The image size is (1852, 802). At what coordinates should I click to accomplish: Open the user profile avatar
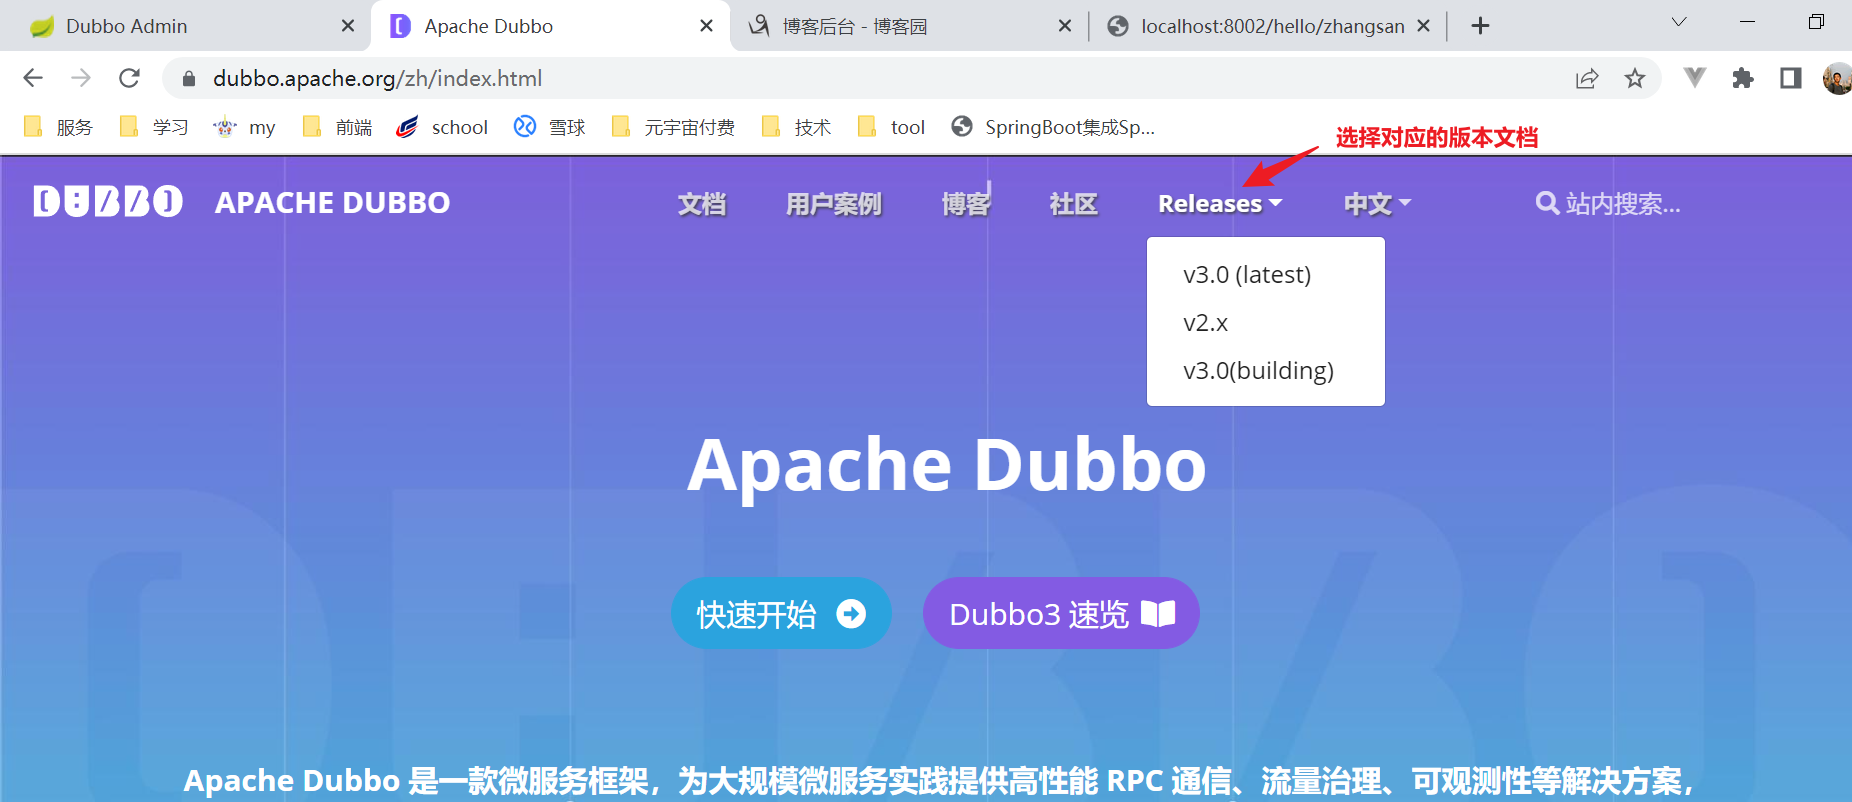pyautogui.click(x=1838, y=78)
